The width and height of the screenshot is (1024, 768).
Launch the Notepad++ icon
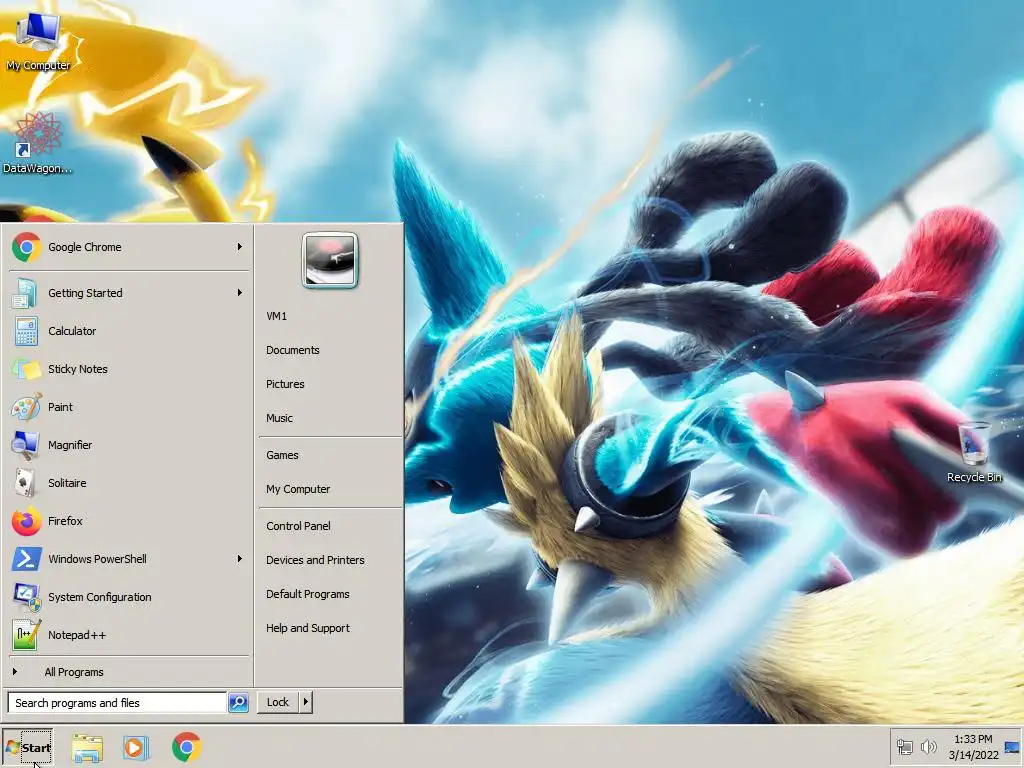click(26, 635)
